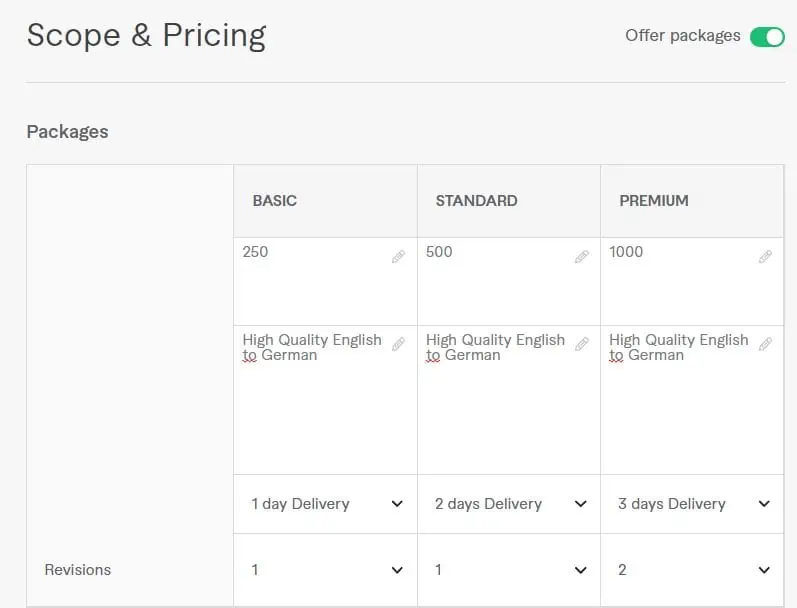Screen dimensions: 797x608
Task: Edit Basic High Quality English description
Action: pos(325,400)
